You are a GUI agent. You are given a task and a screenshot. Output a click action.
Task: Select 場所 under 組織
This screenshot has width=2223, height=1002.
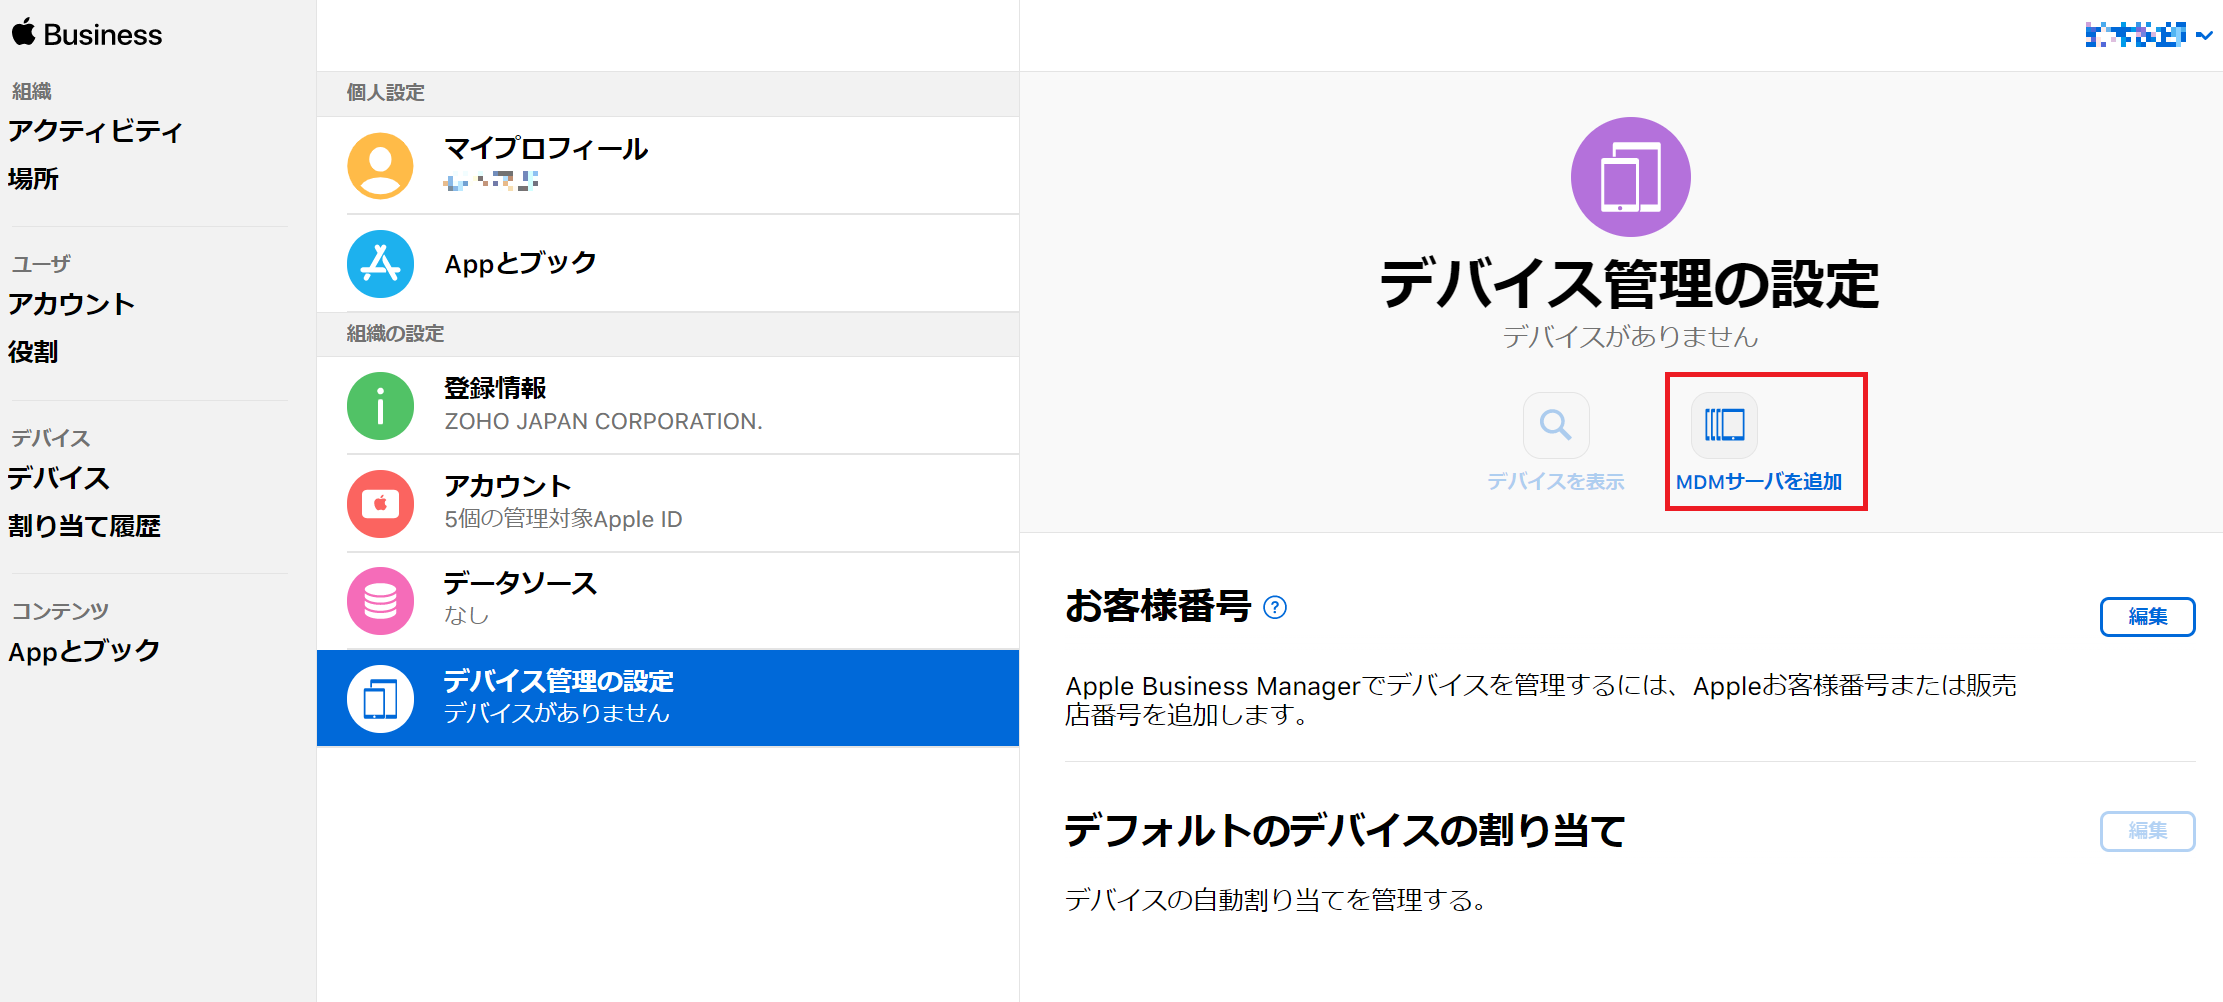click(x=33, y=178)
